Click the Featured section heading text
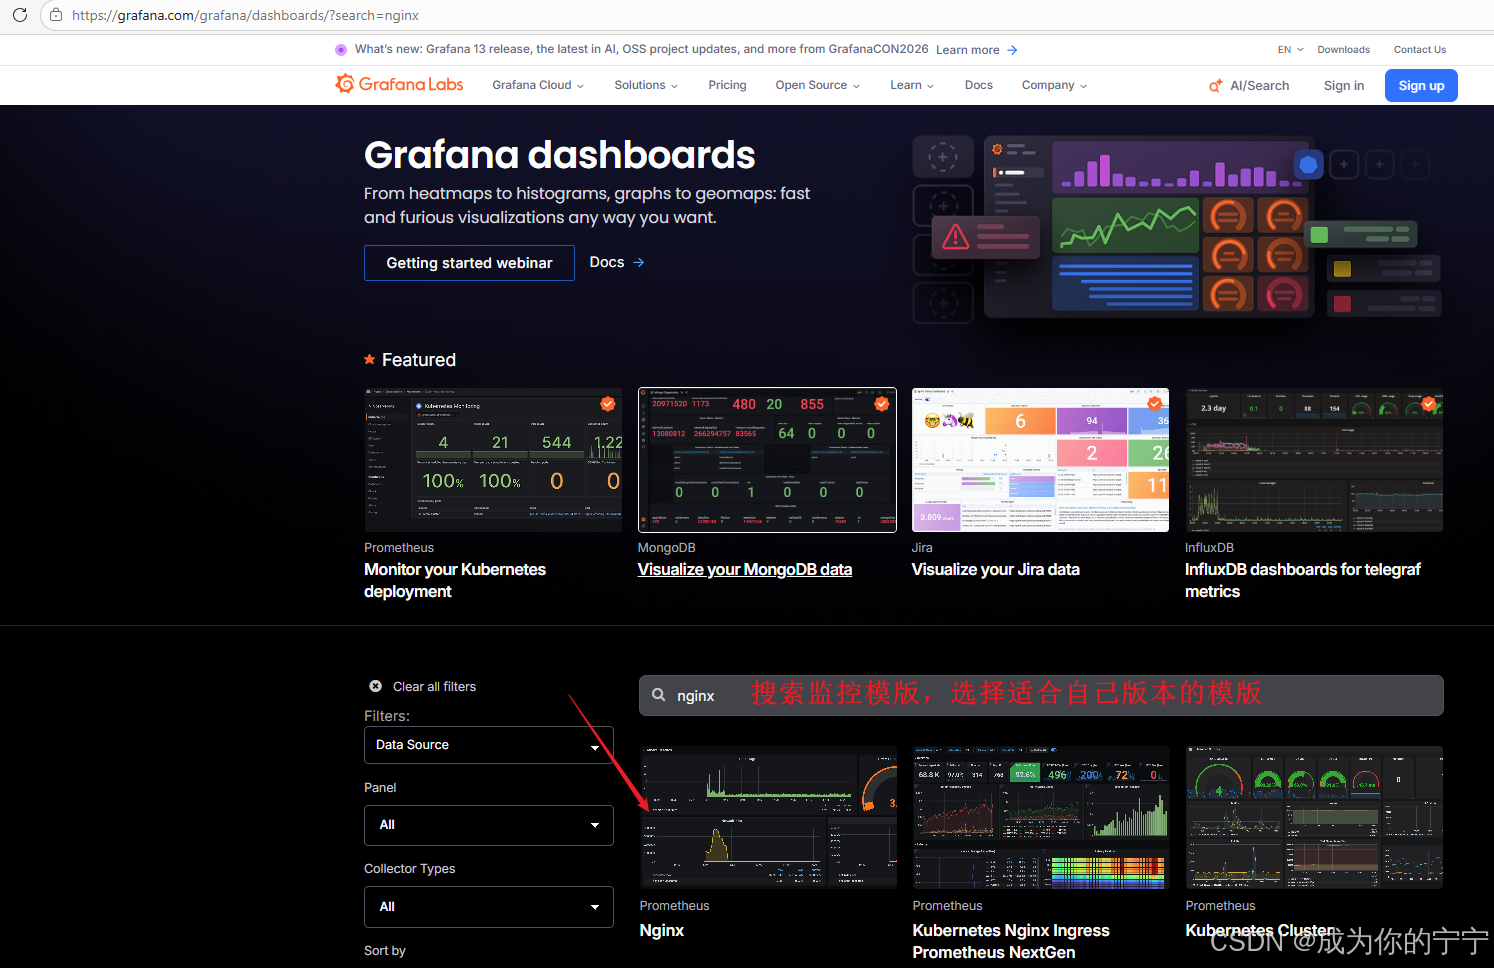The image size is (1494, 968). click(419, 360)
